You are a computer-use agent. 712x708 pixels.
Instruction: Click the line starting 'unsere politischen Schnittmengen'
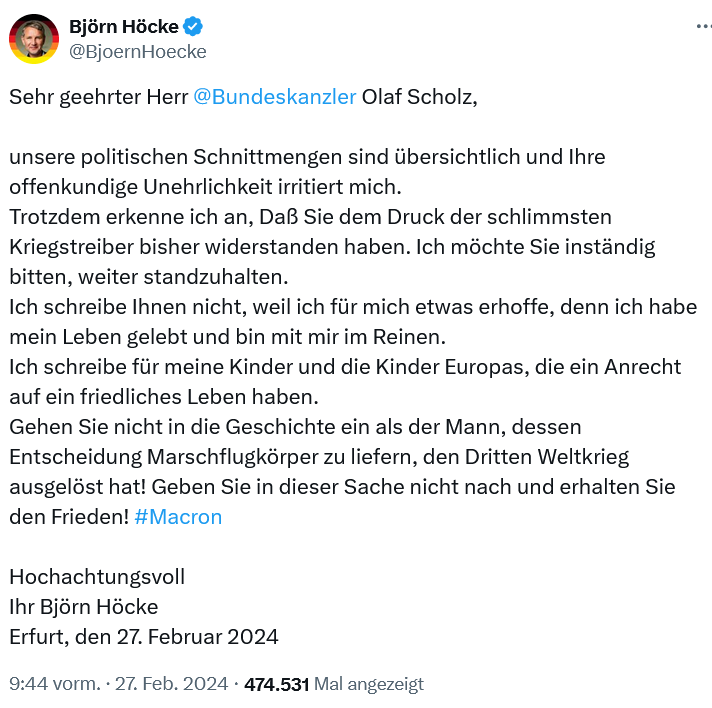[x=307, y=158]
